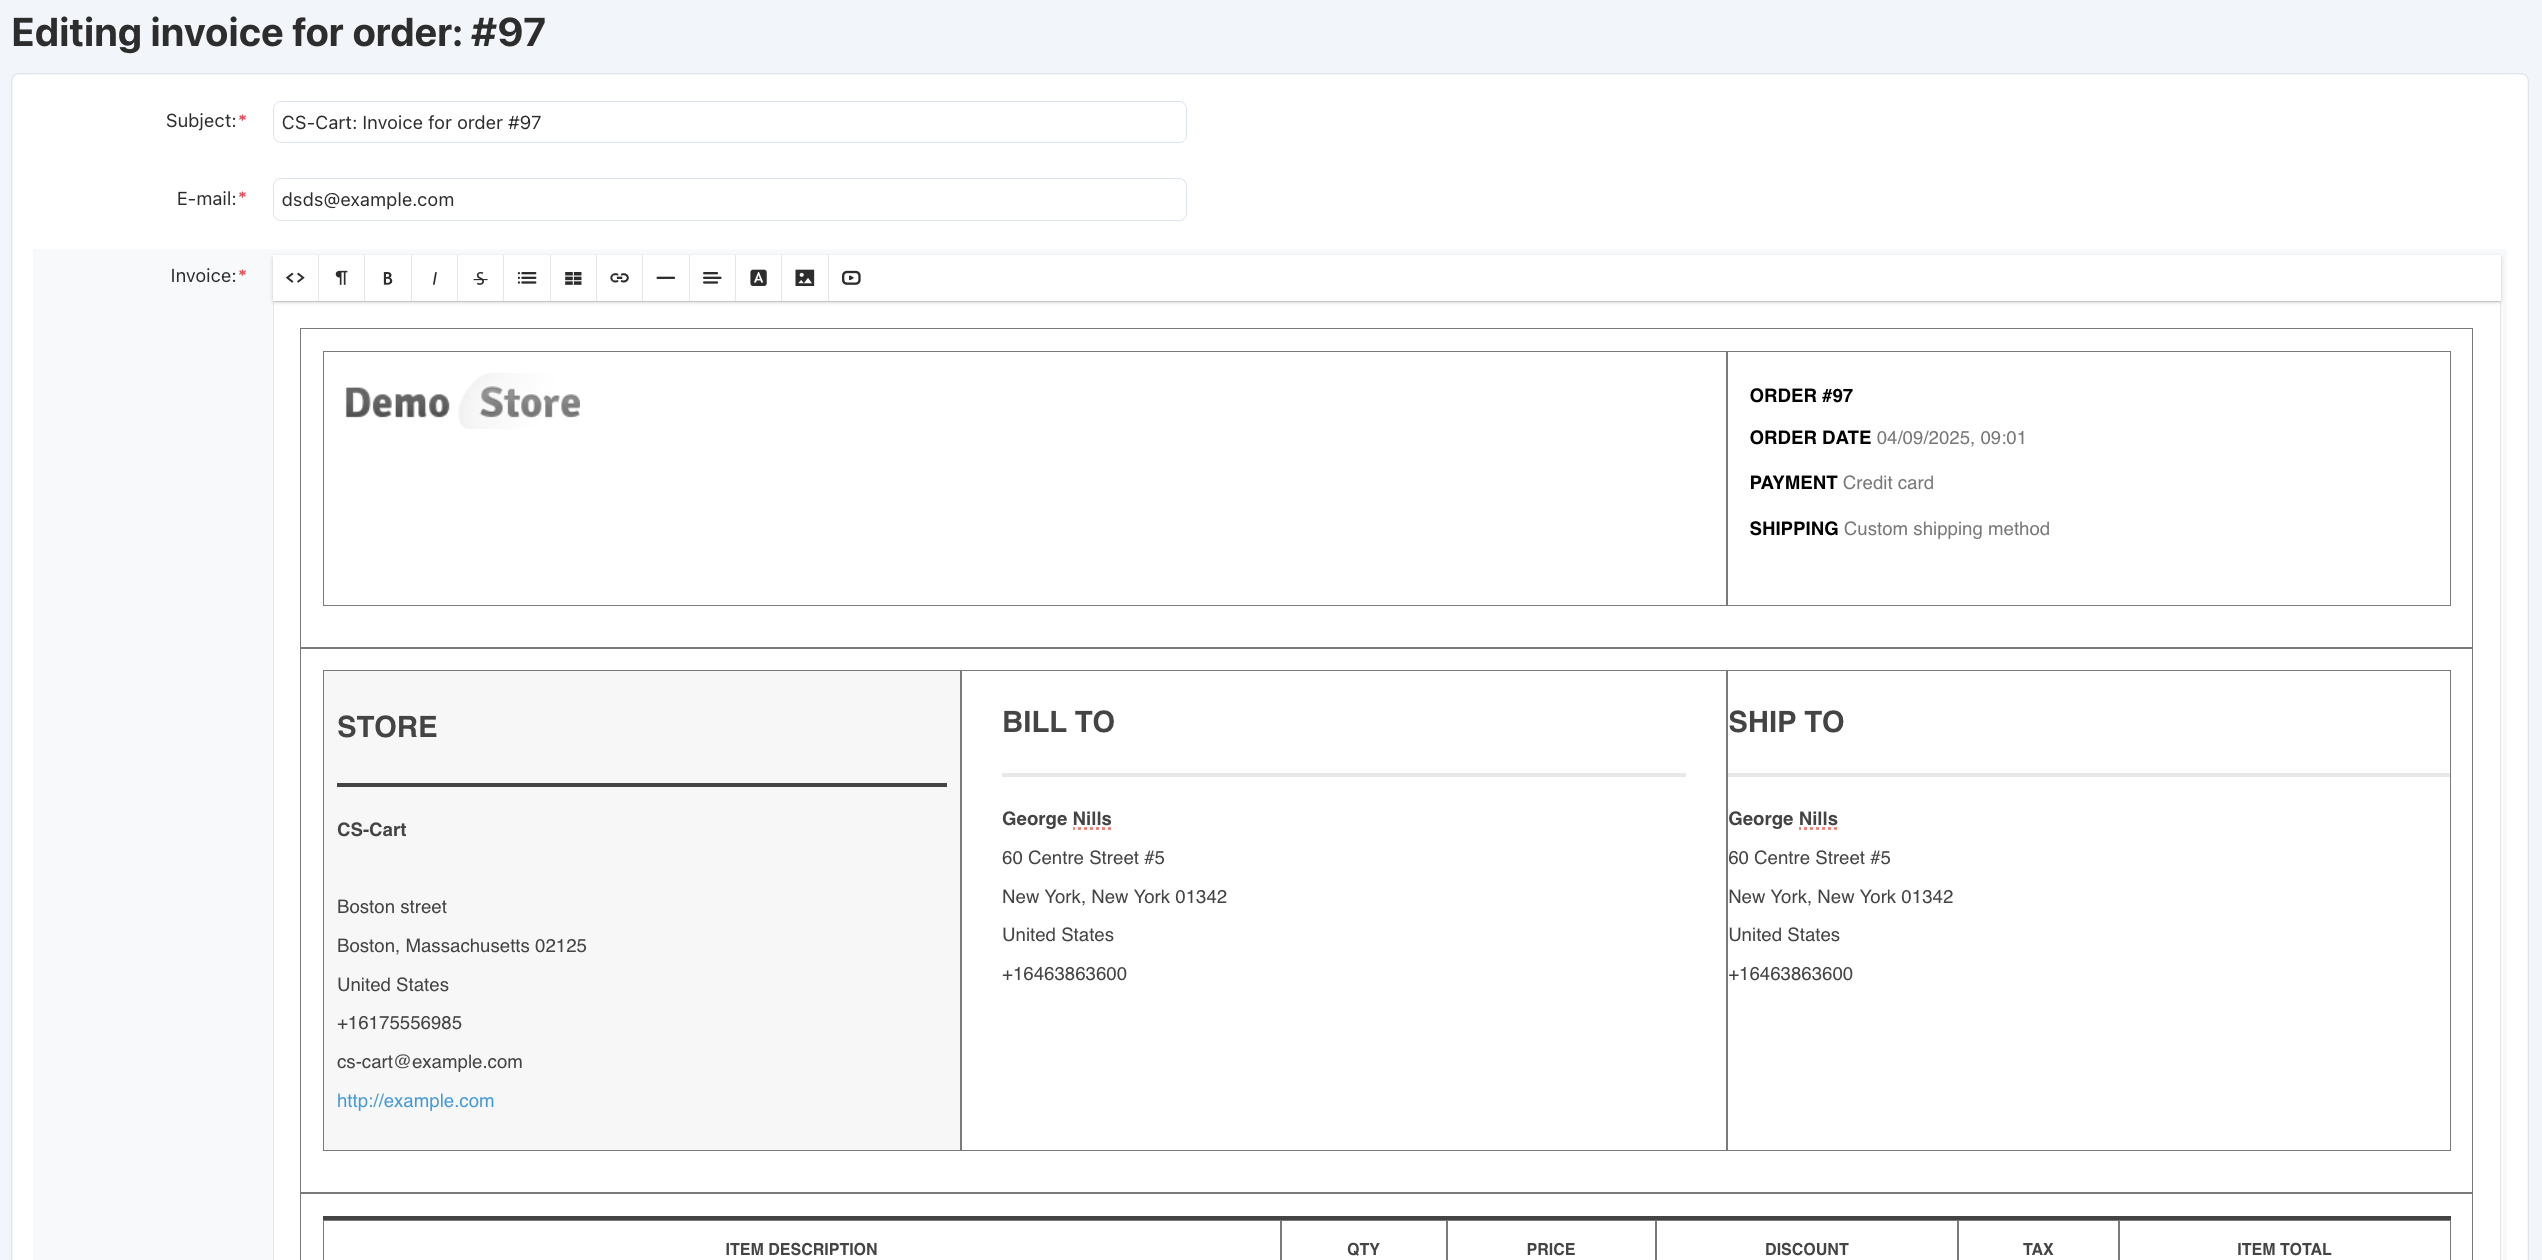The image size is (2542, 1260).
Task: Click the ORDER #97 heading text
Action: coord(1801,396)
